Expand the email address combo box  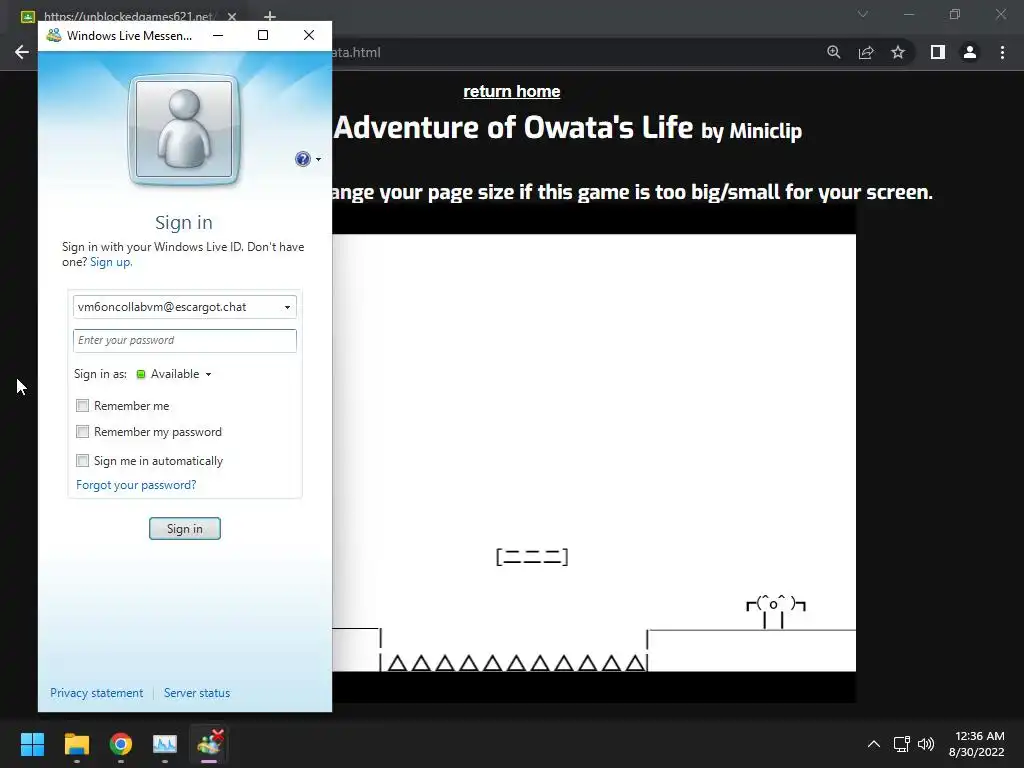287,307
